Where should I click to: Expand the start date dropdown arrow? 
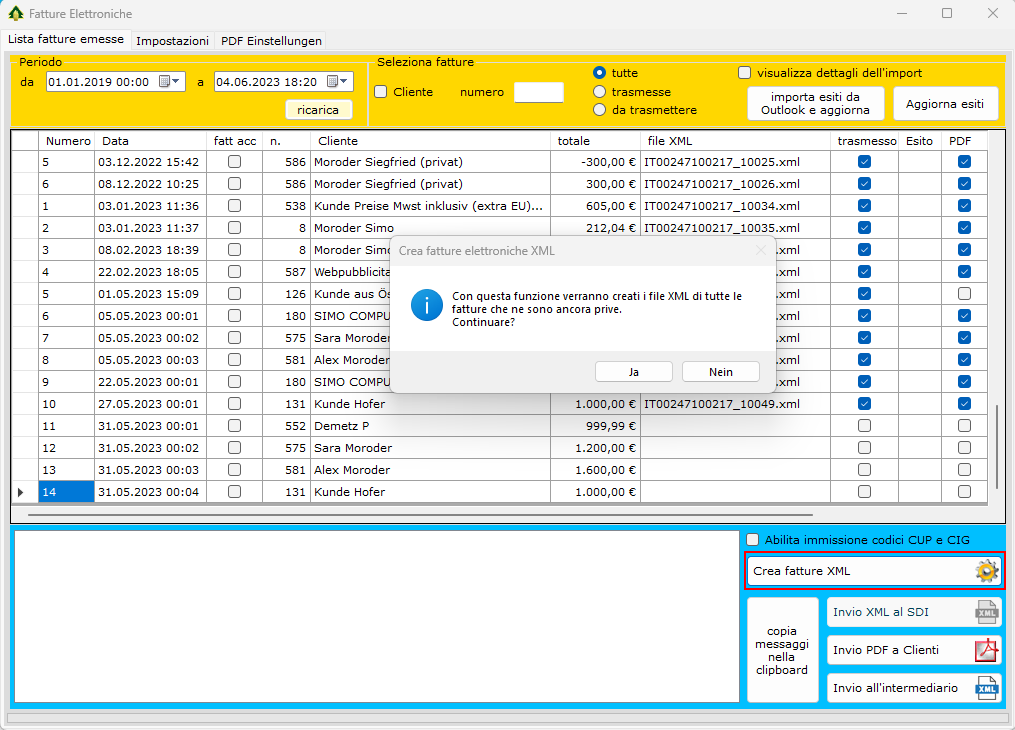[x=177, y=82]
